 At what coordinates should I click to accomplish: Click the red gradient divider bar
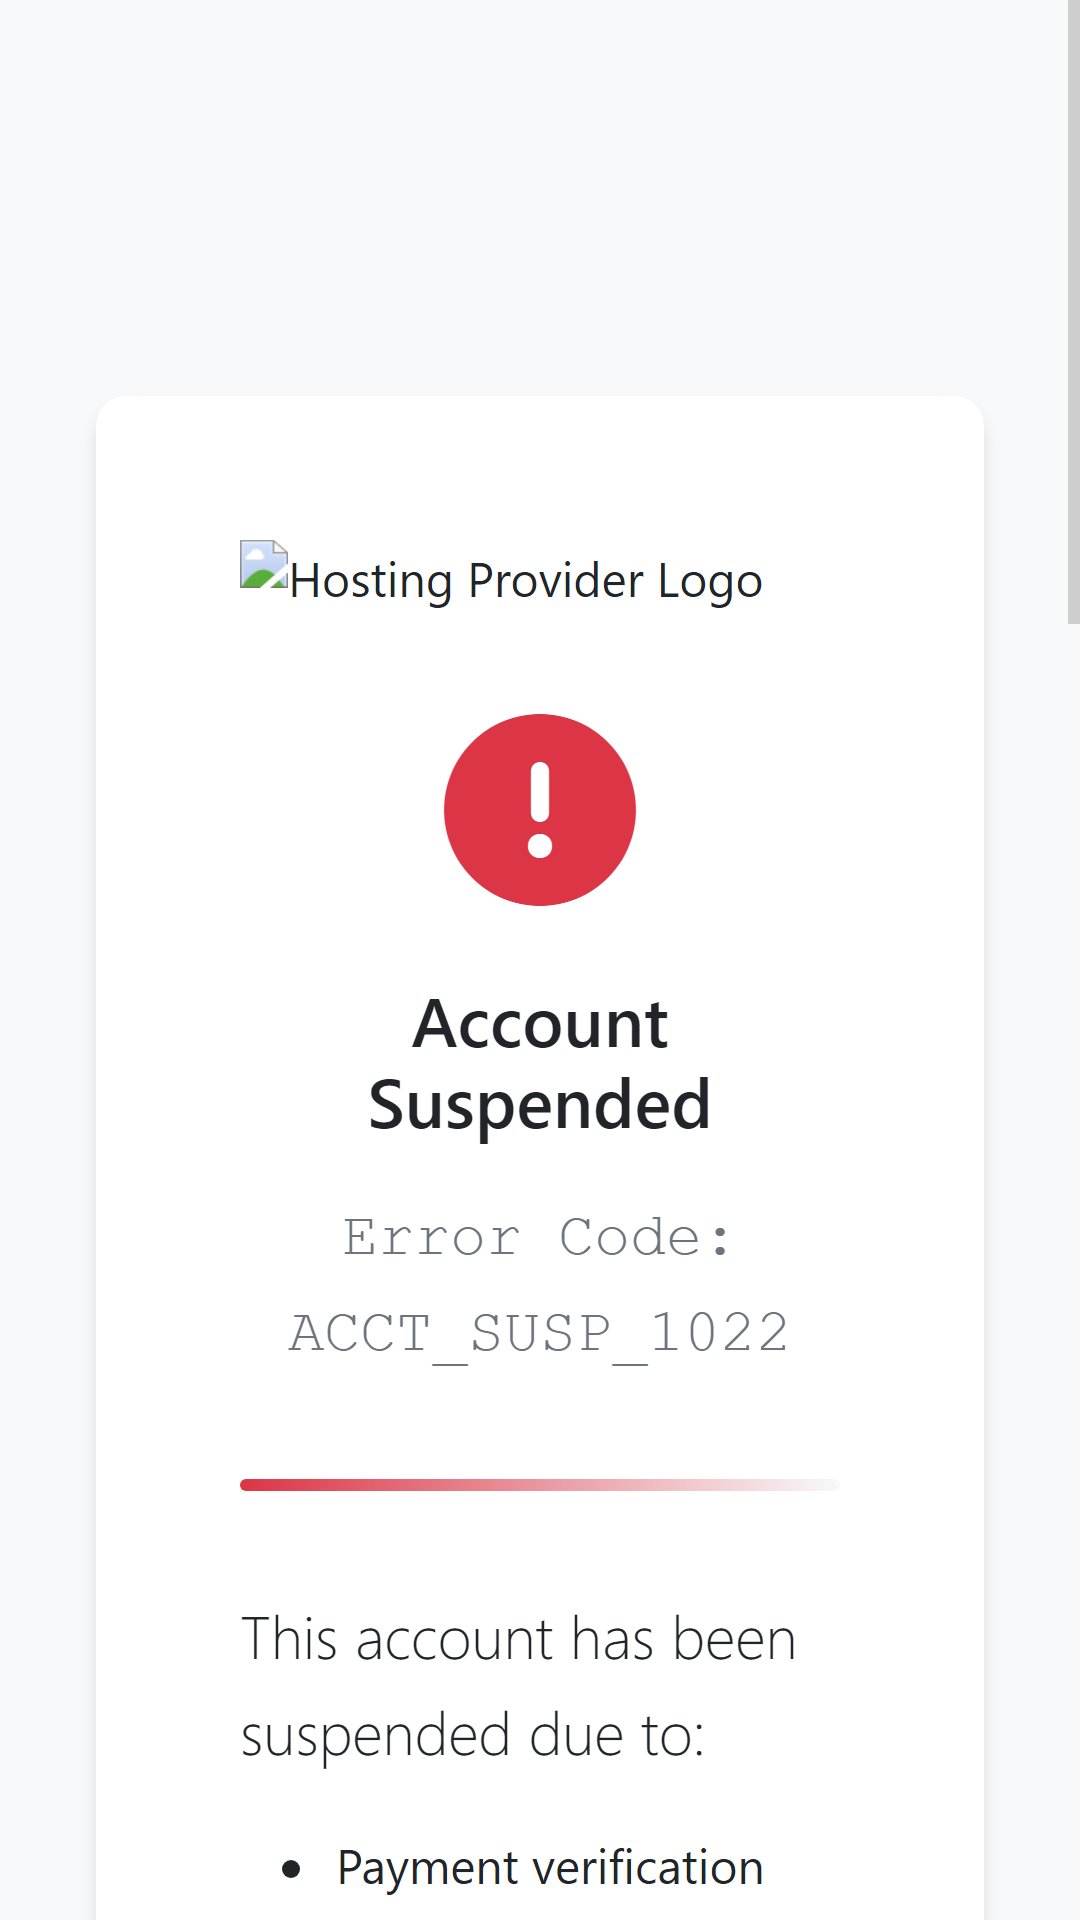540,1485
